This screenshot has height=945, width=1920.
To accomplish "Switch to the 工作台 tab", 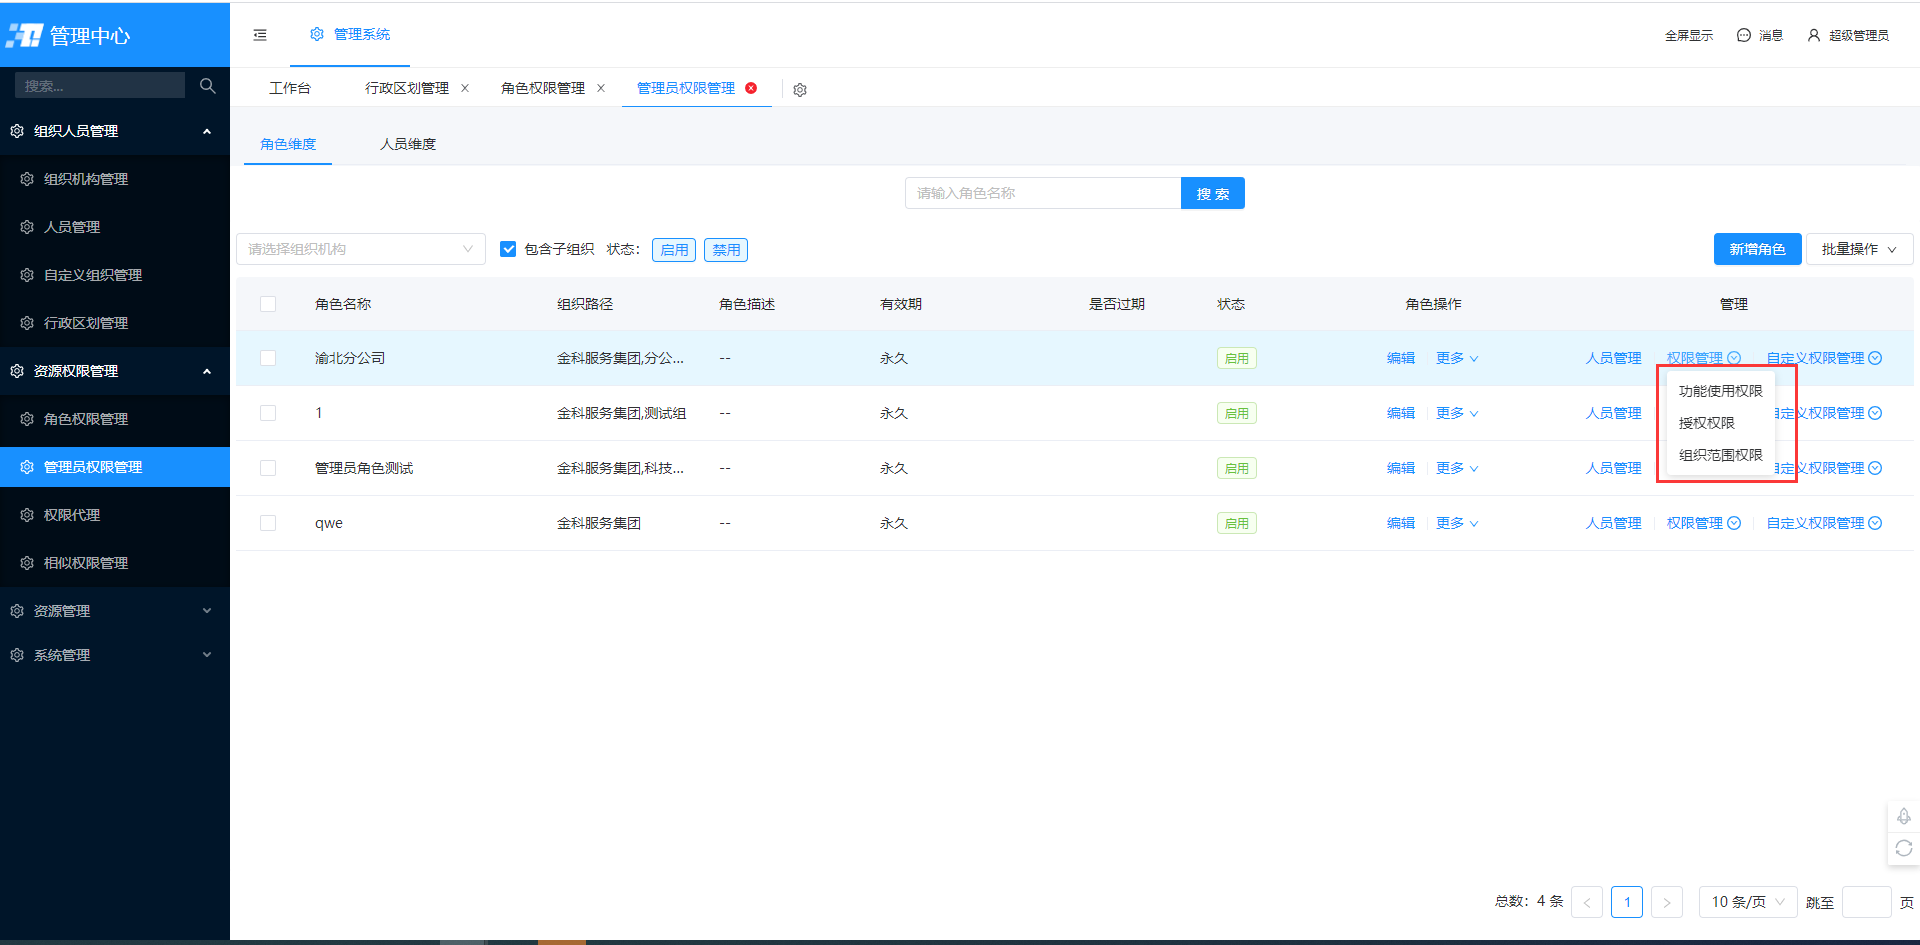I will coord(290,88).
